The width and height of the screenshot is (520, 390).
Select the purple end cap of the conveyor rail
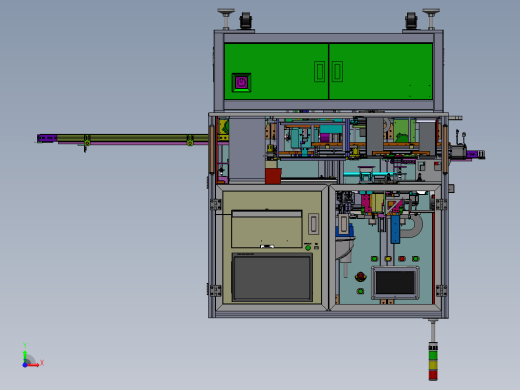[x=47, y=138]
